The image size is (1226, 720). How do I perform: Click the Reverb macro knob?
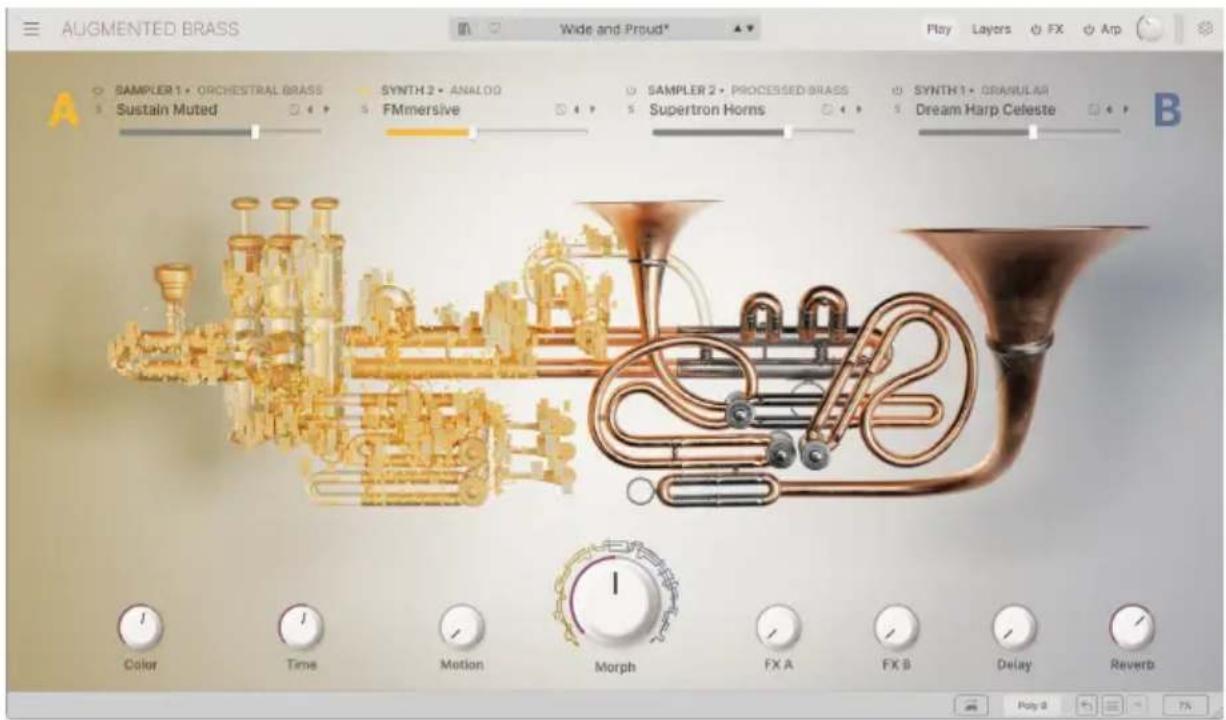(1131, 628)
